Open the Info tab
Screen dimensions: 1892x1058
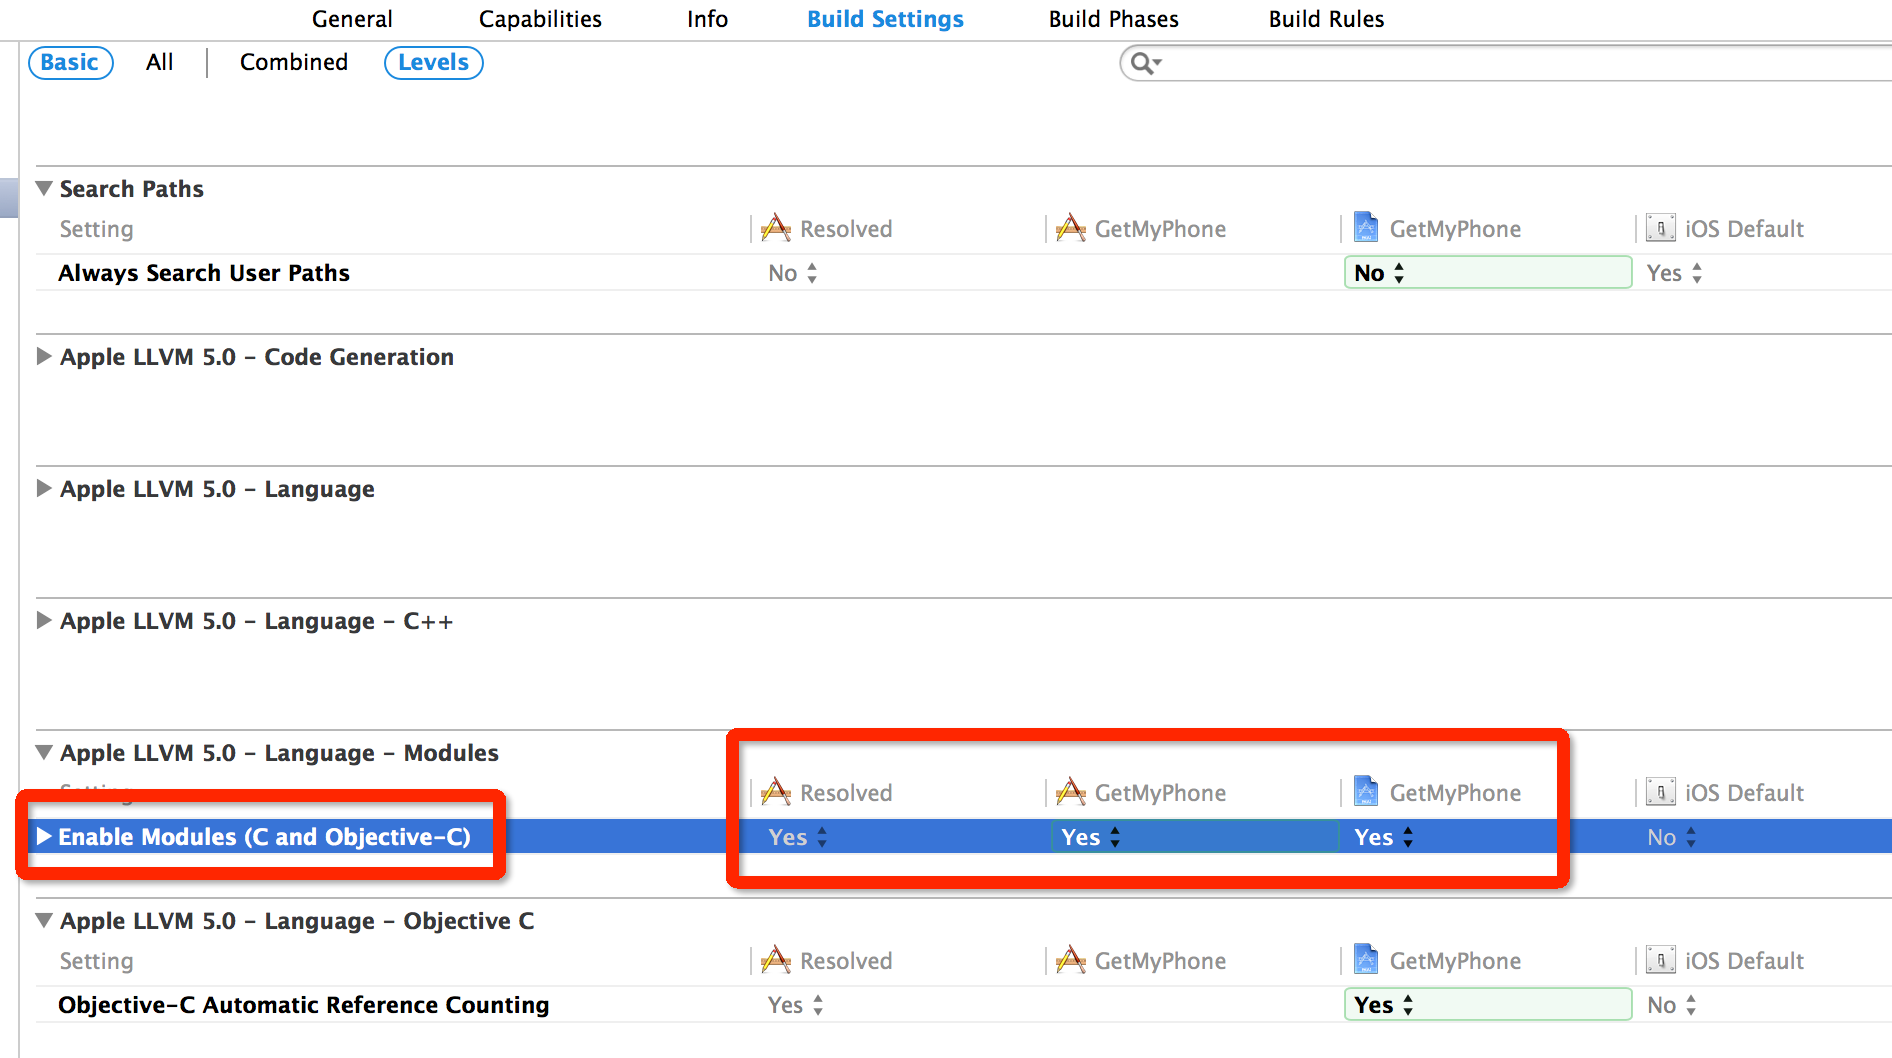point(707,19)
